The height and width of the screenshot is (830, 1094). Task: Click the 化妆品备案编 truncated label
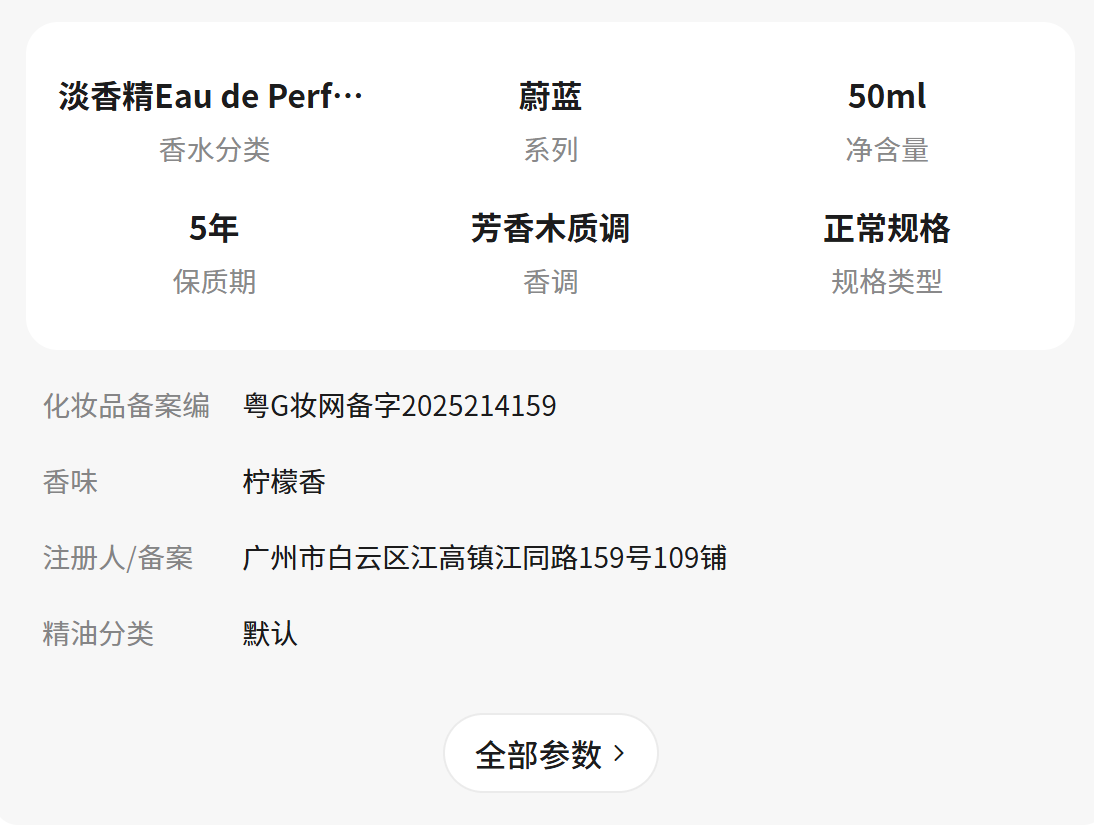point(126,406)
